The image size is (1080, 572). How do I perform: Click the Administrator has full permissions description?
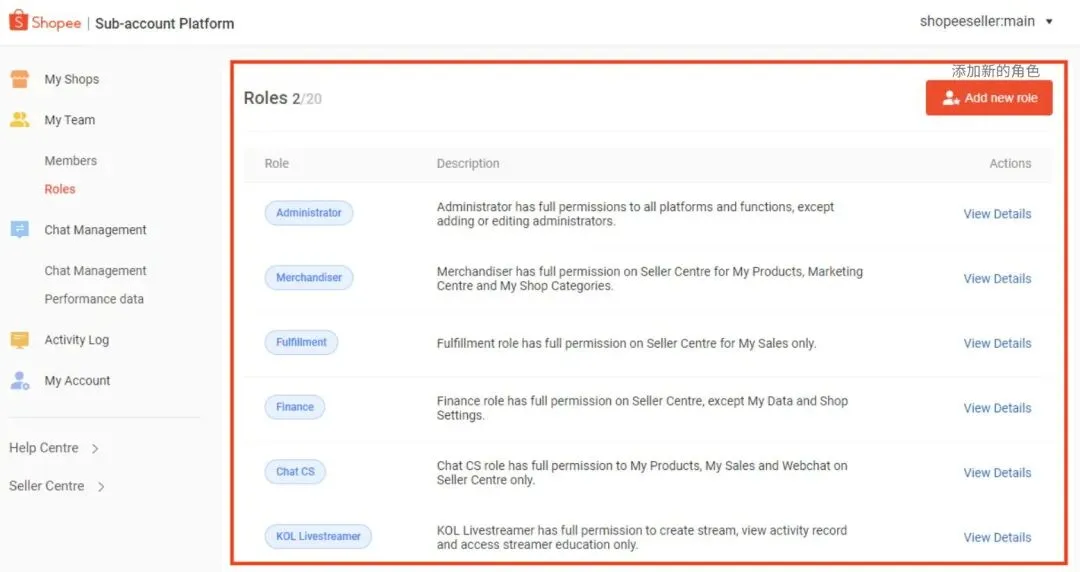click(x=635, y=214)
